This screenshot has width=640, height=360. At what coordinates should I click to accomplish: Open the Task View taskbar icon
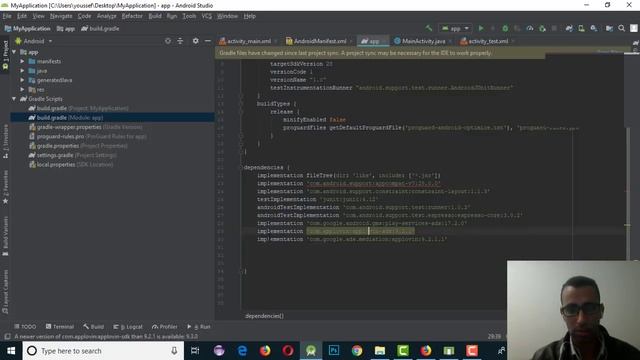click(x=195, y=351)
